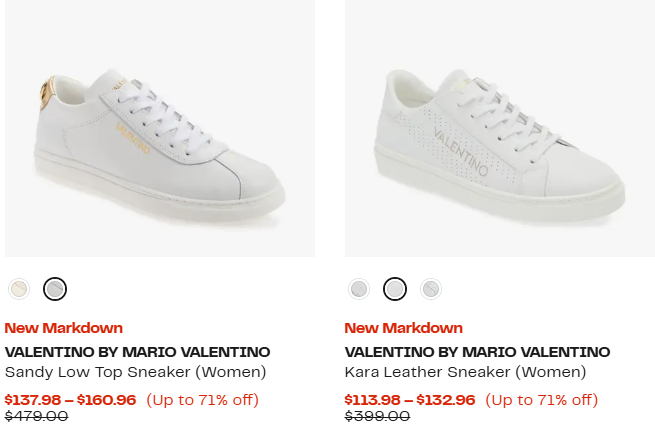Click New Markdown label on Kara sneaker
Image resolution: width=655 pixels, height=430 pixels.
[x=404, y=328]
